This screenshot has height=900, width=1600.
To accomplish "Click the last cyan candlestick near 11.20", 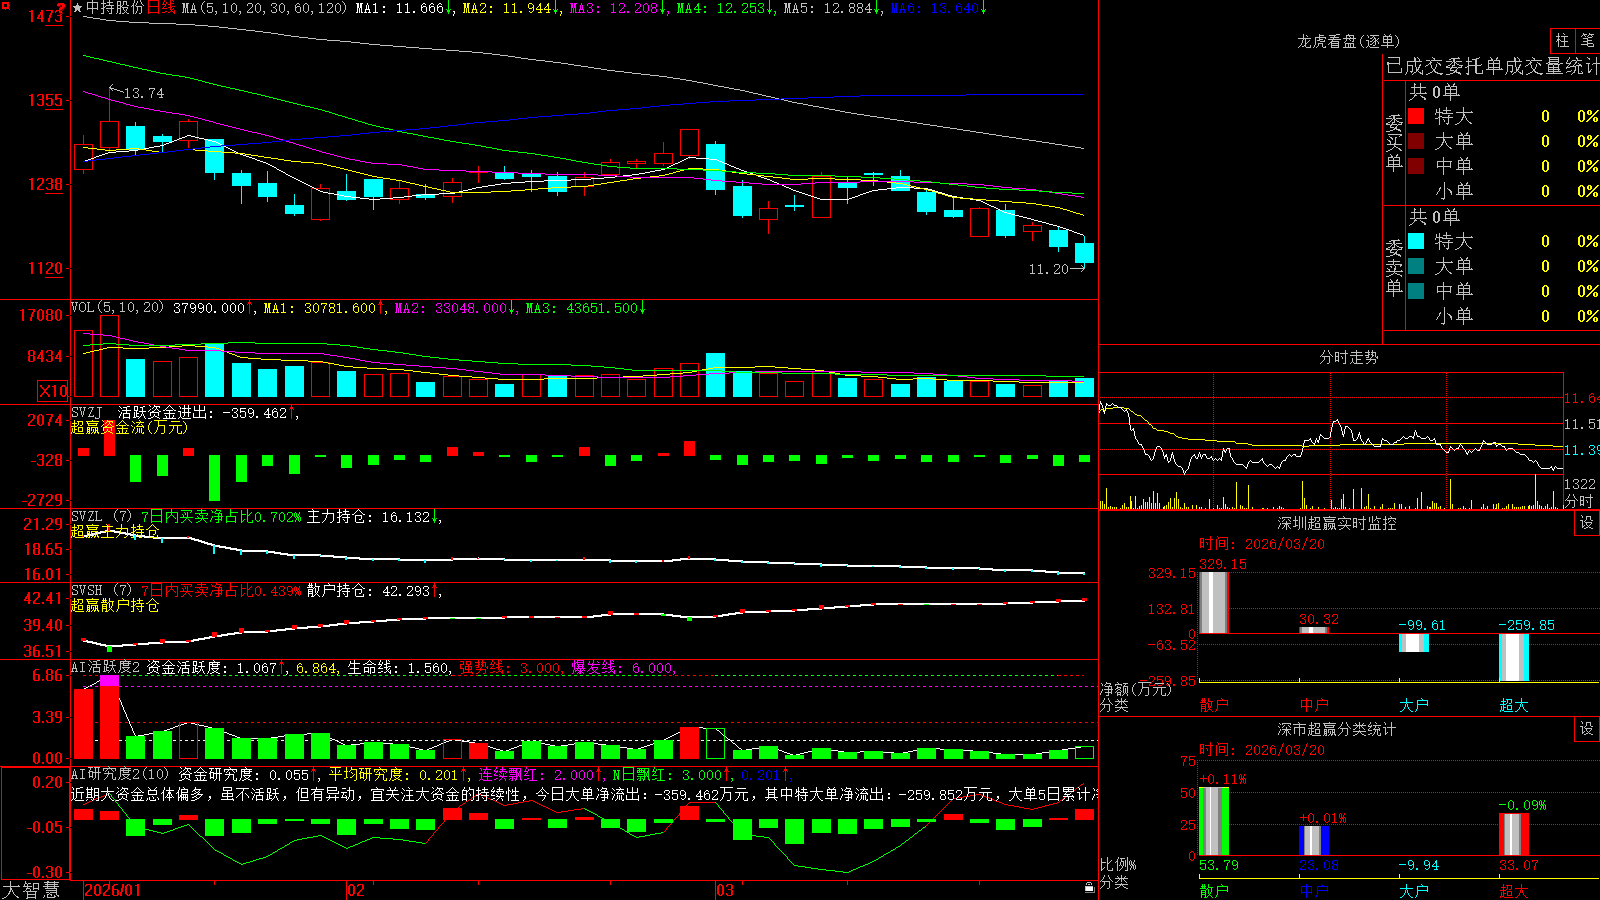I will [x=1084, y=253].
